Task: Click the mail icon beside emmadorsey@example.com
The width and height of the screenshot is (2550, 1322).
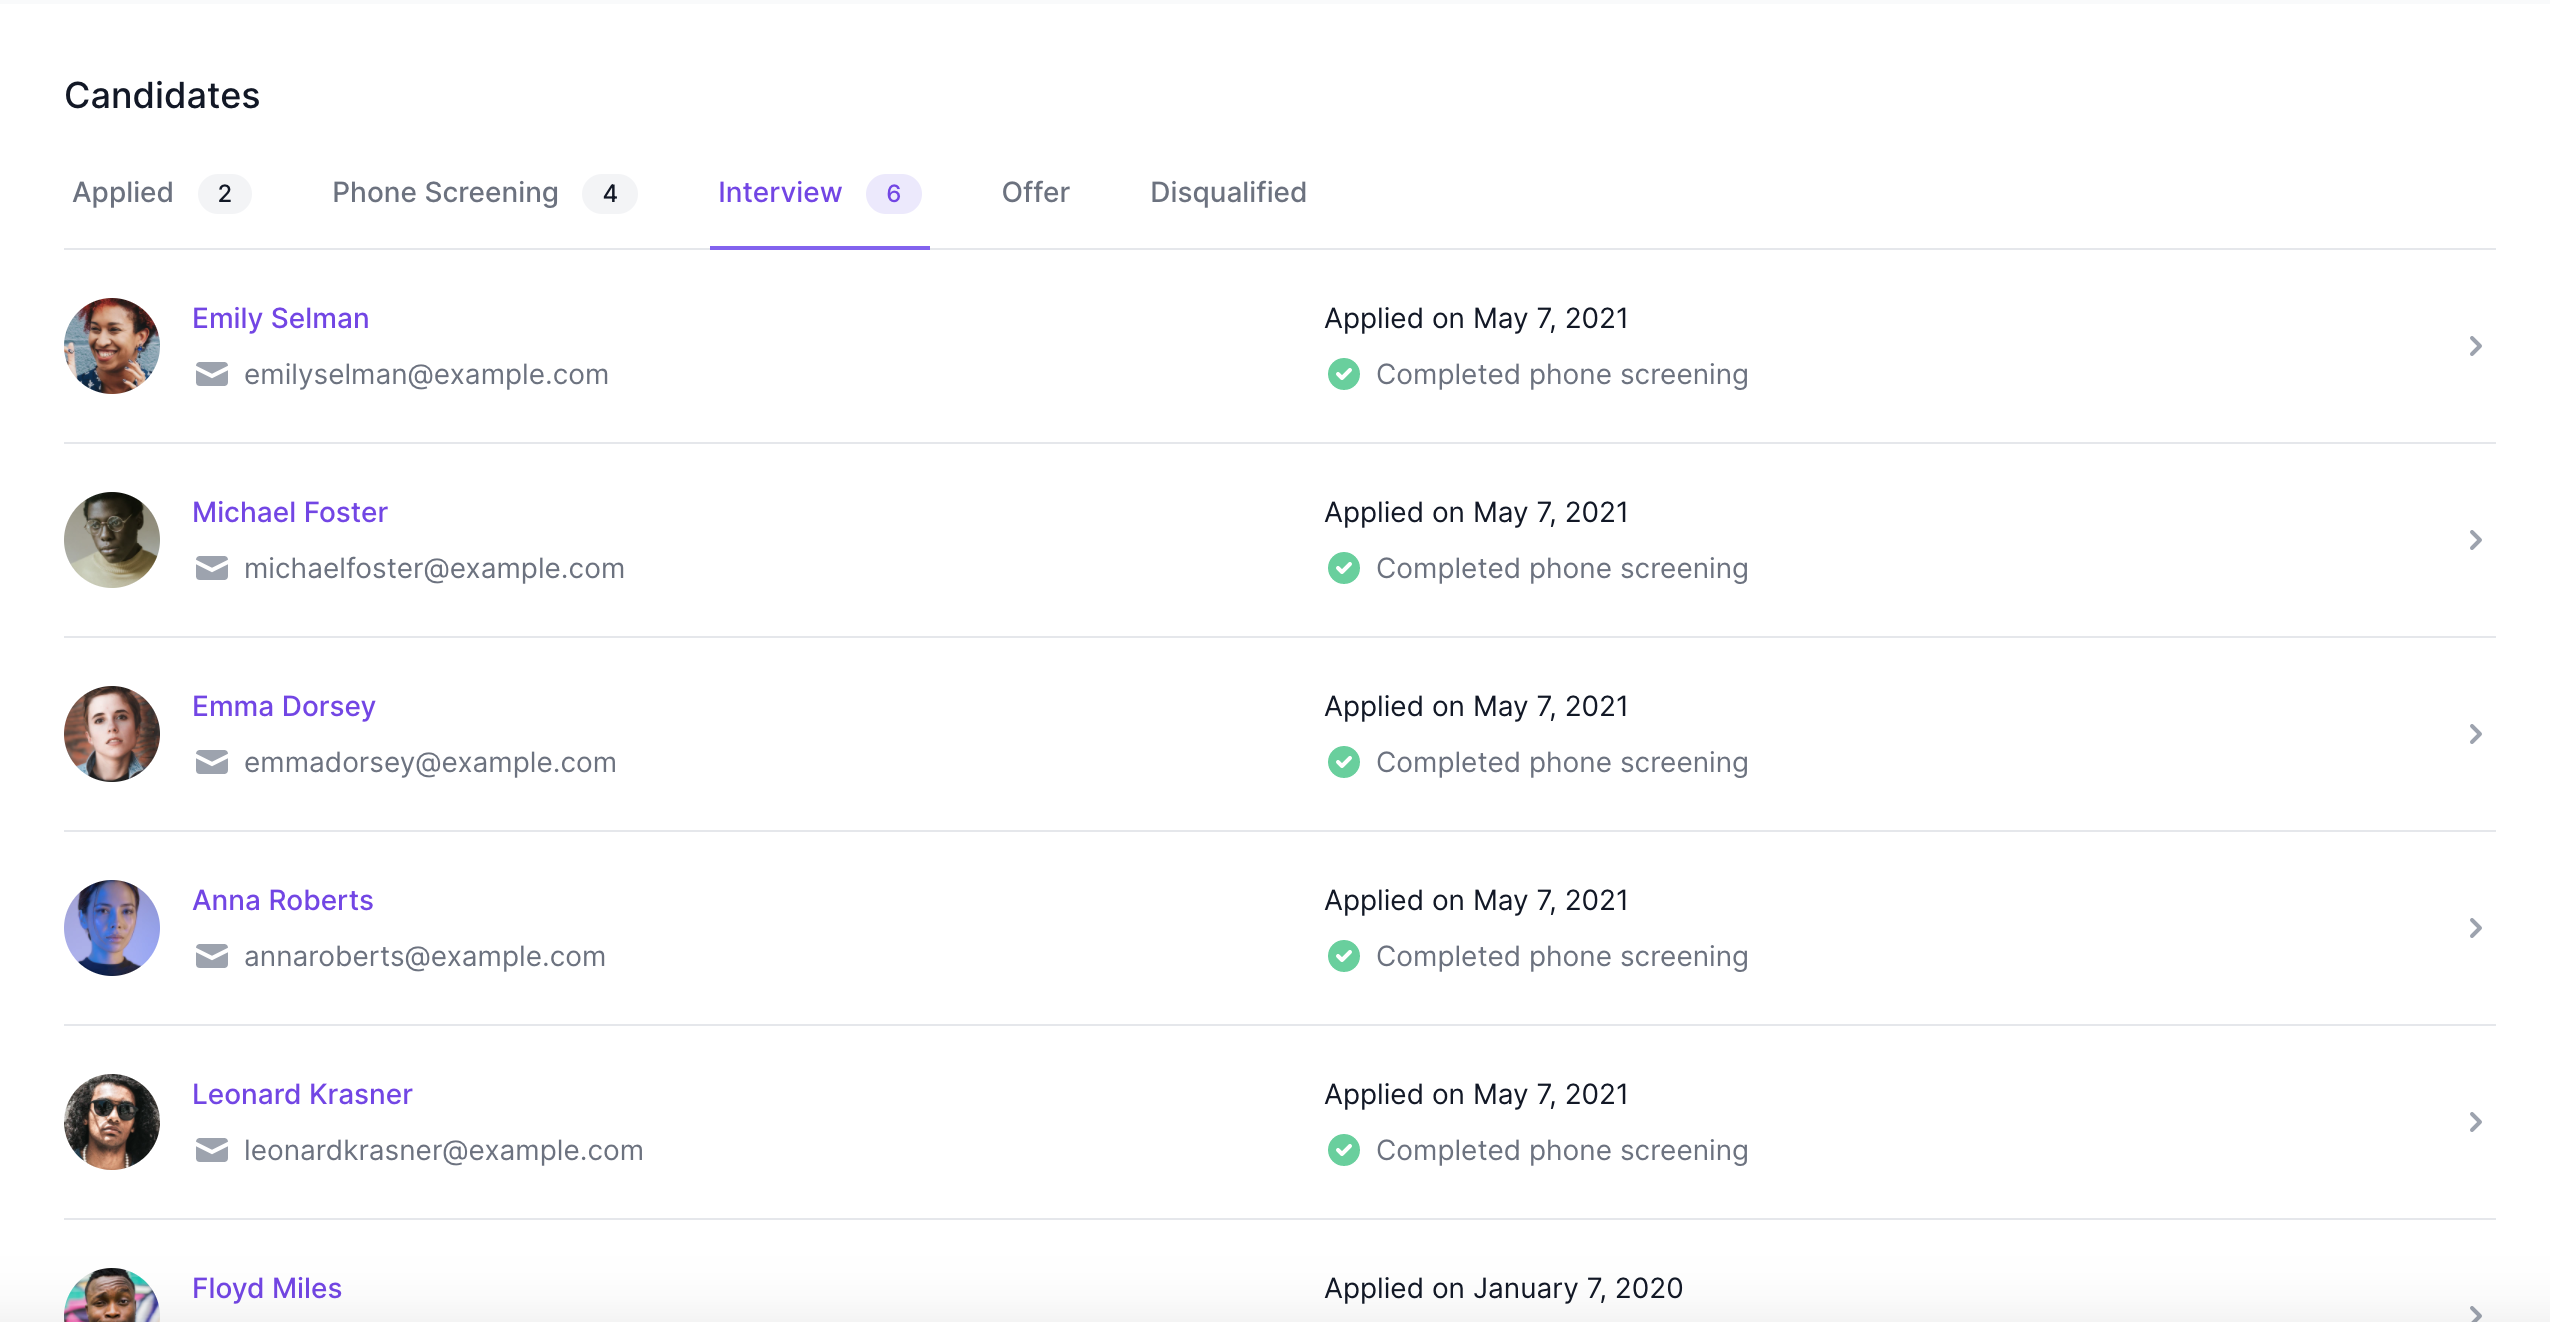Action: click(212, 762)
